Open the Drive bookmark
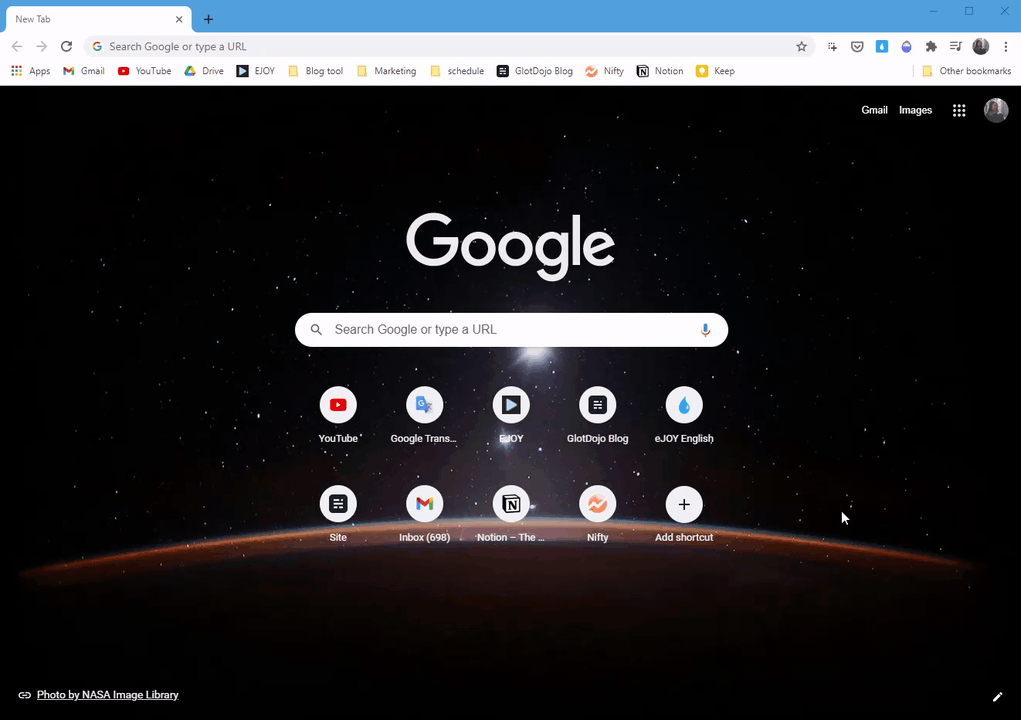The image size is (1021, 720). tap(204, 71)
